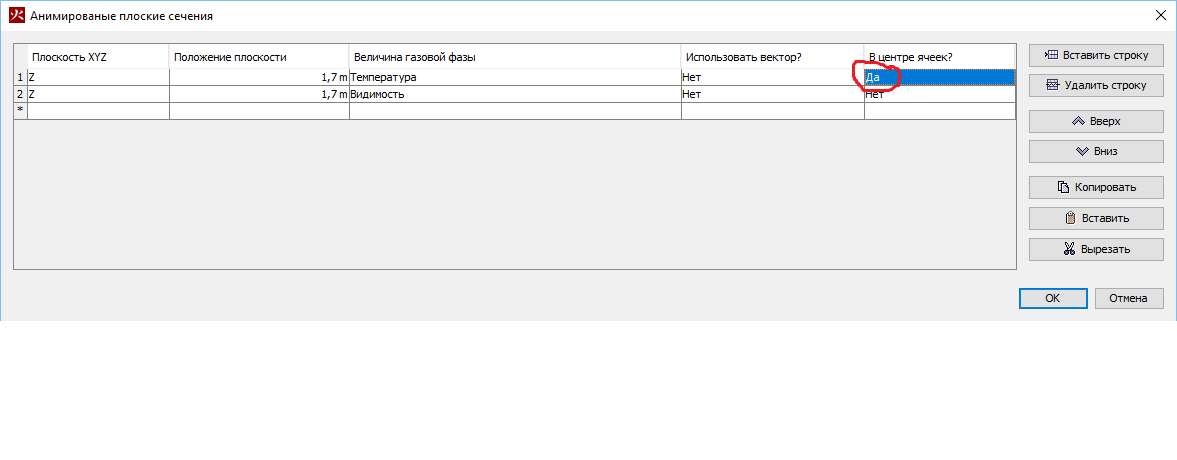The width and height of the screenshot is (1177, 460).
Task: Move the row up with Вверх
Action: (1095, 121)
